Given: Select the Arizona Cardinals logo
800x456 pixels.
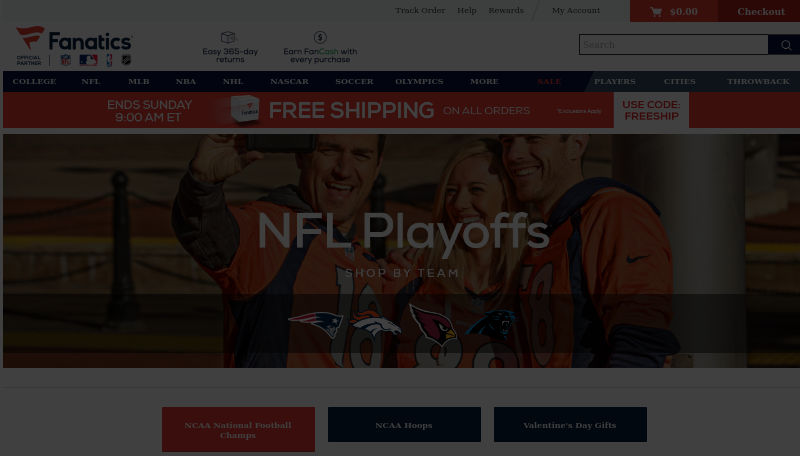Looking at the screenshot, I should (x=433, y=324).
